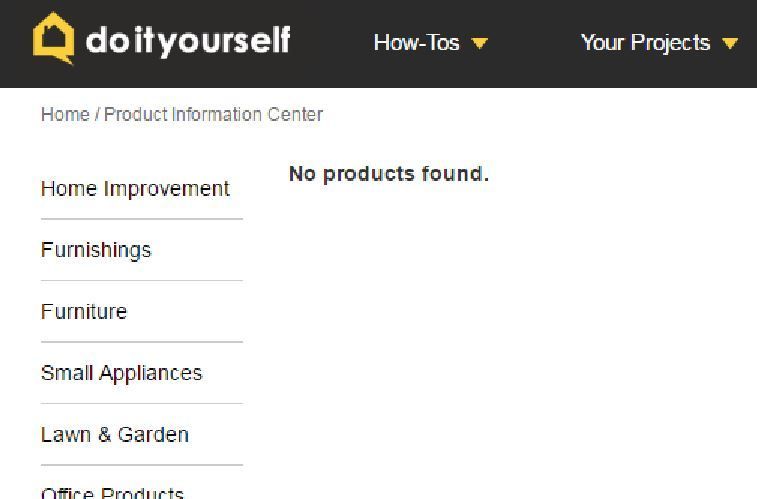The height and width of the screenshot is (499, 757).
Task: Expand the Your Projects yellow dropdown arrow
Action: [730, 43]
